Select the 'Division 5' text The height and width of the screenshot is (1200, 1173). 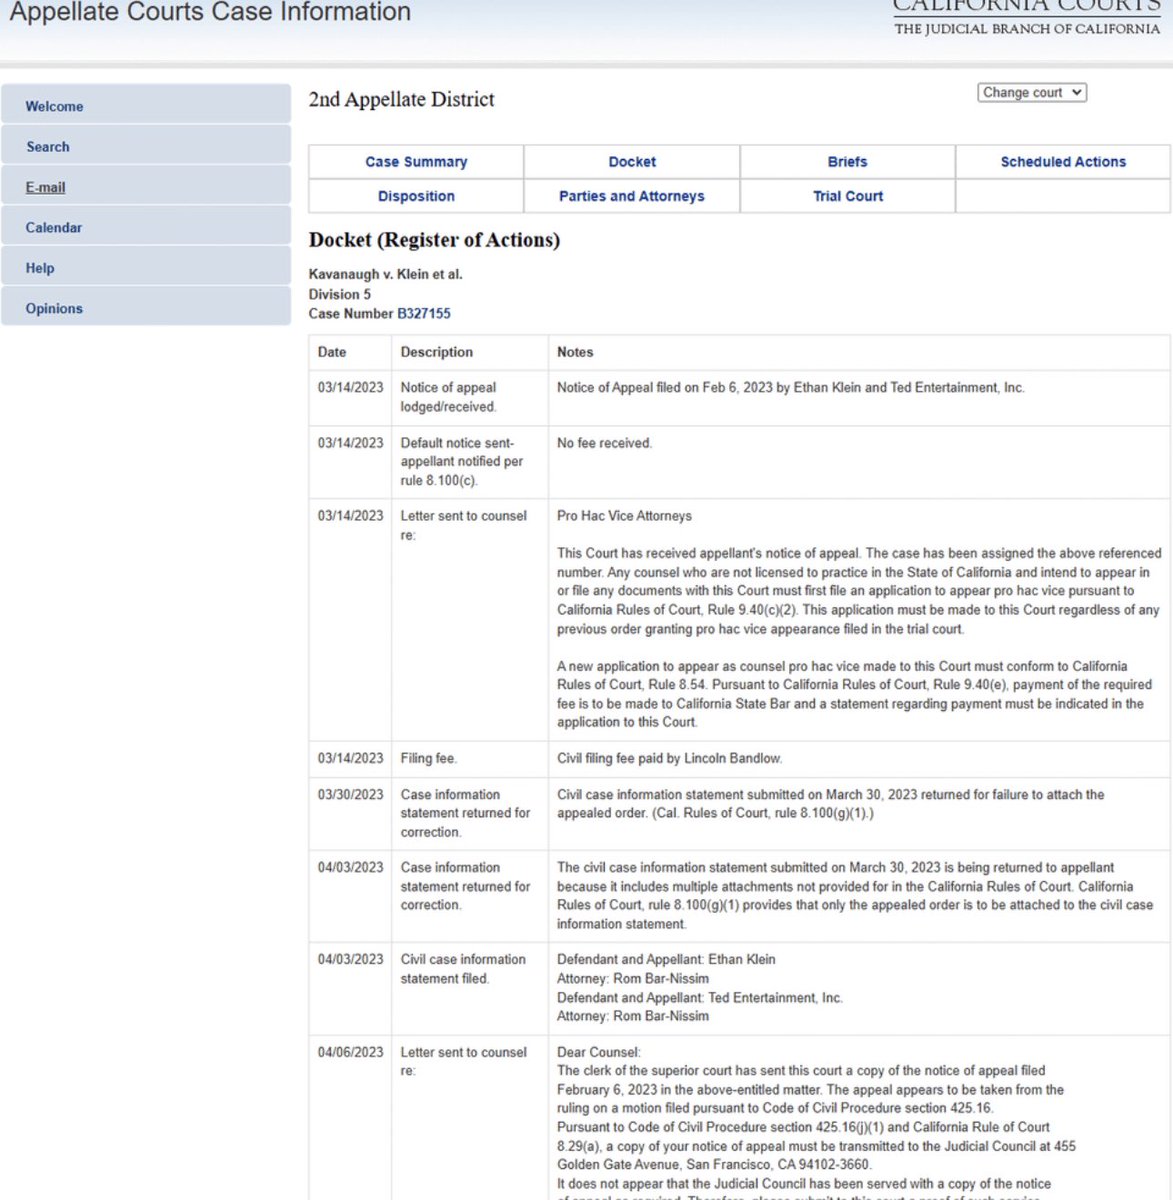(x=339, y=295)
